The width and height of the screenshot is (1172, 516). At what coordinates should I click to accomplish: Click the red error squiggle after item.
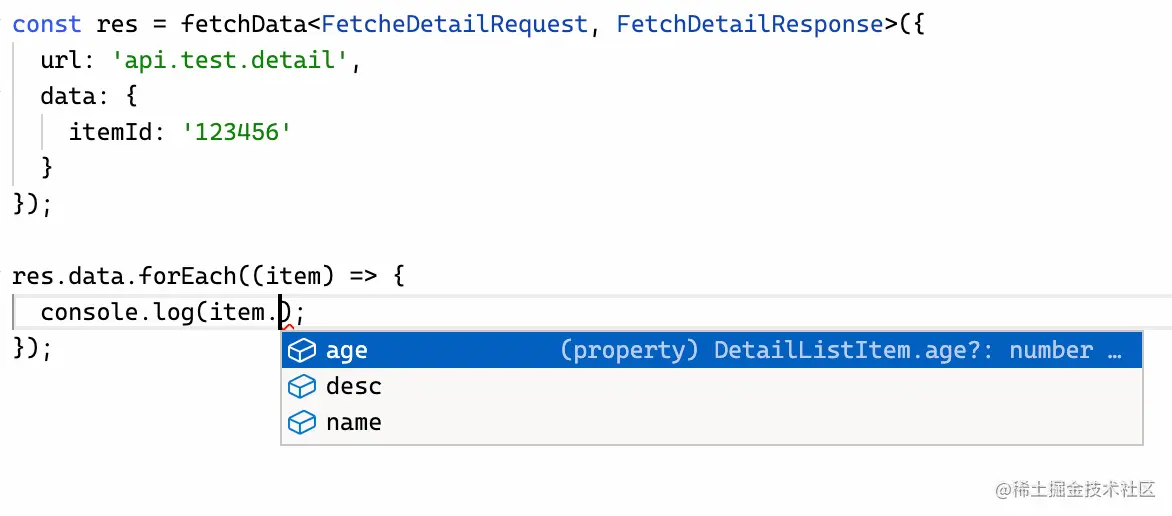click(288, 326)
